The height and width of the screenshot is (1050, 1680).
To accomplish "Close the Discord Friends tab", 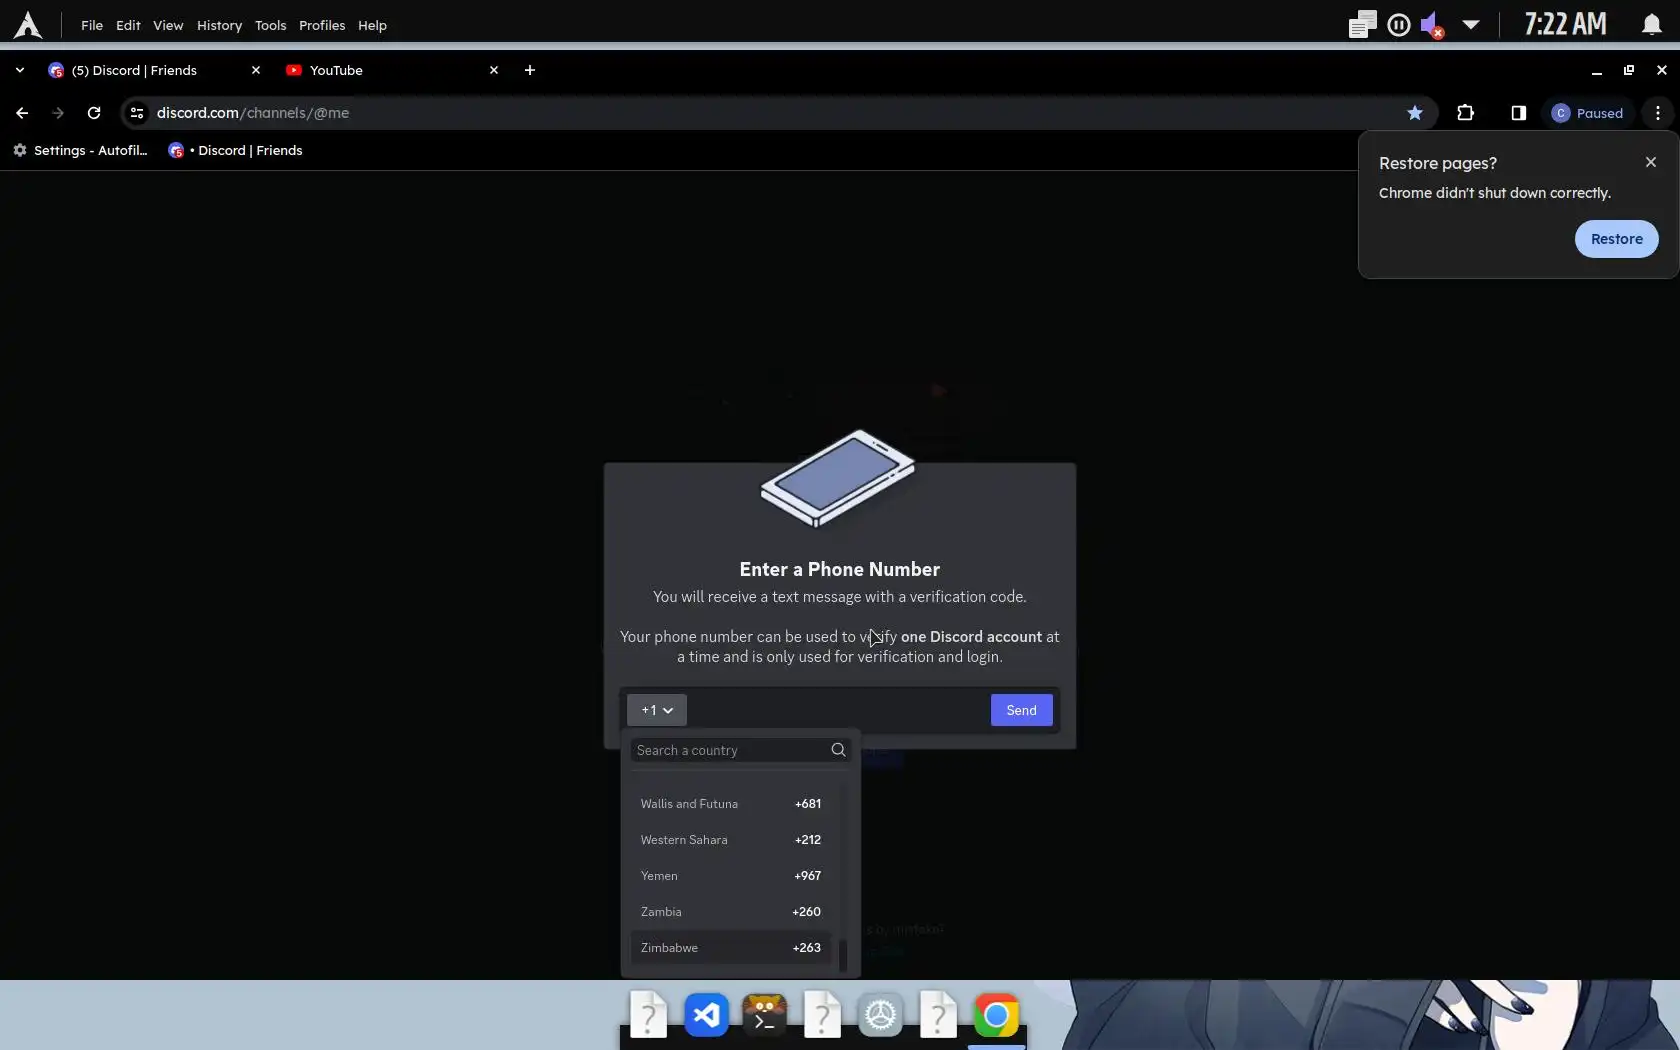I will pyautogui.click(x=256, y=70).
